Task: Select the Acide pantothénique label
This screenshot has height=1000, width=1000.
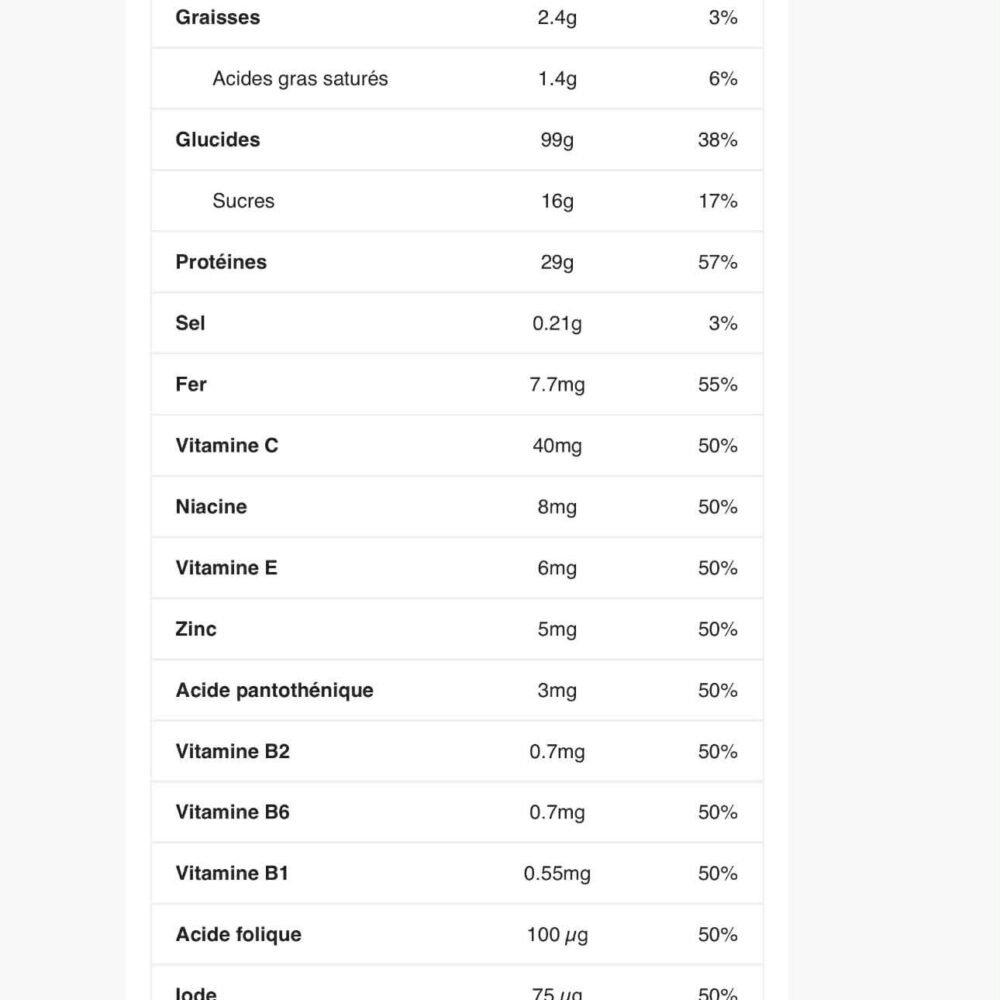Action: (x=274, y=690)
